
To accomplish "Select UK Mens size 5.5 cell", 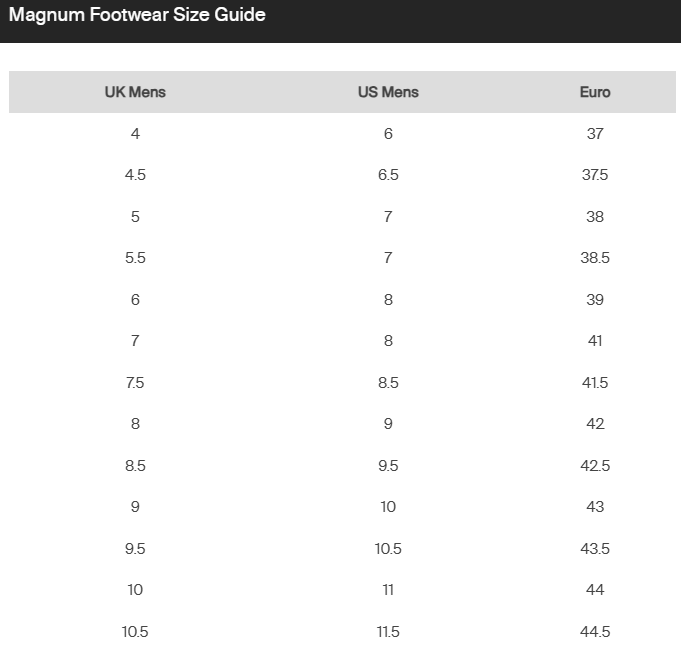I will pos(135,258).
